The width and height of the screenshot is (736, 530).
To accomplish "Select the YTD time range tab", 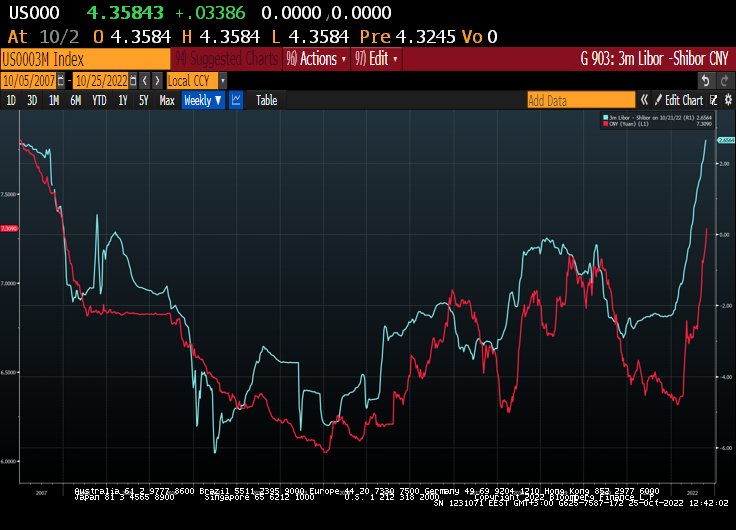I will [x=99, y=100].
